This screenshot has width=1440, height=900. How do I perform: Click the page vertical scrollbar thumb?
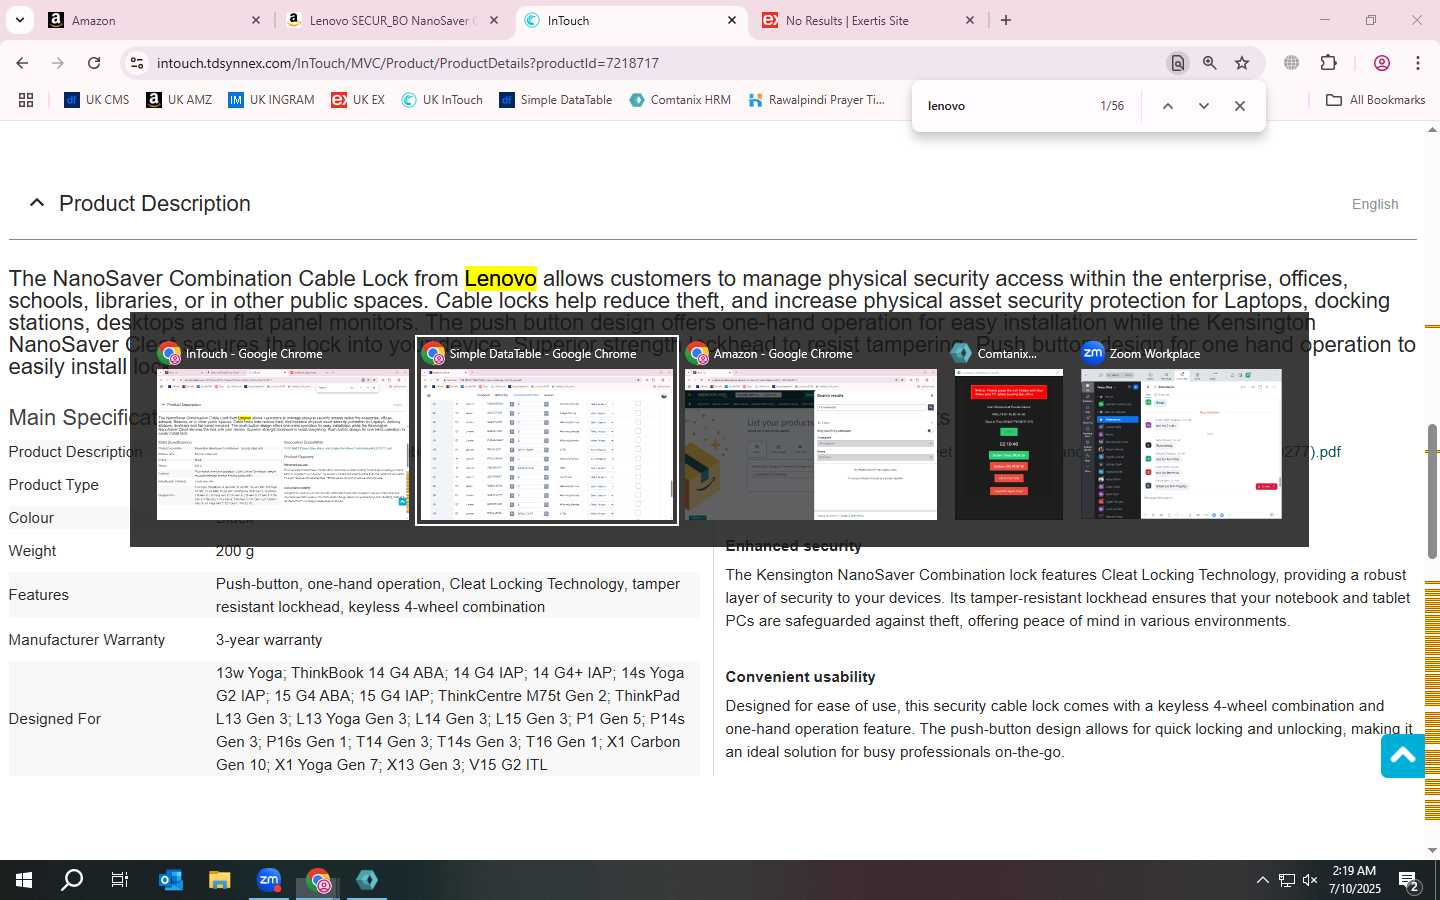[1432, 490]
